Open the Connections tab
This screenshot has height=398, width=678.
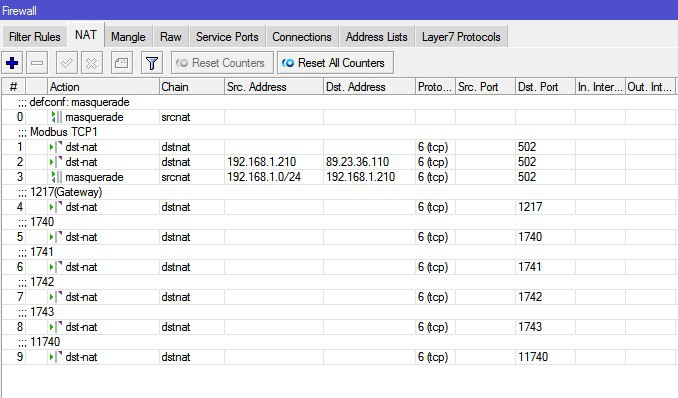[x=302, y=37]
